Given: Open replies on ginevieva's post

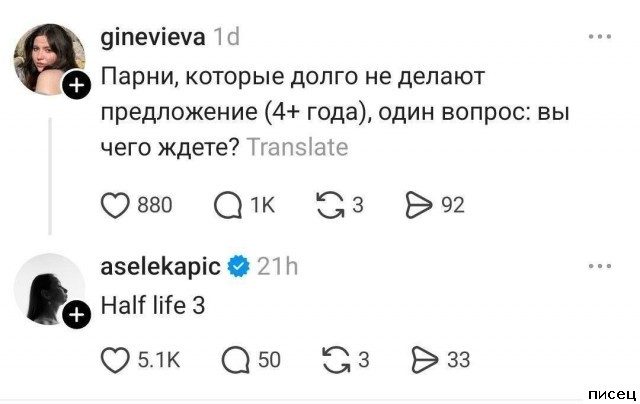Looking at the screenshot, I should point(227,206).
